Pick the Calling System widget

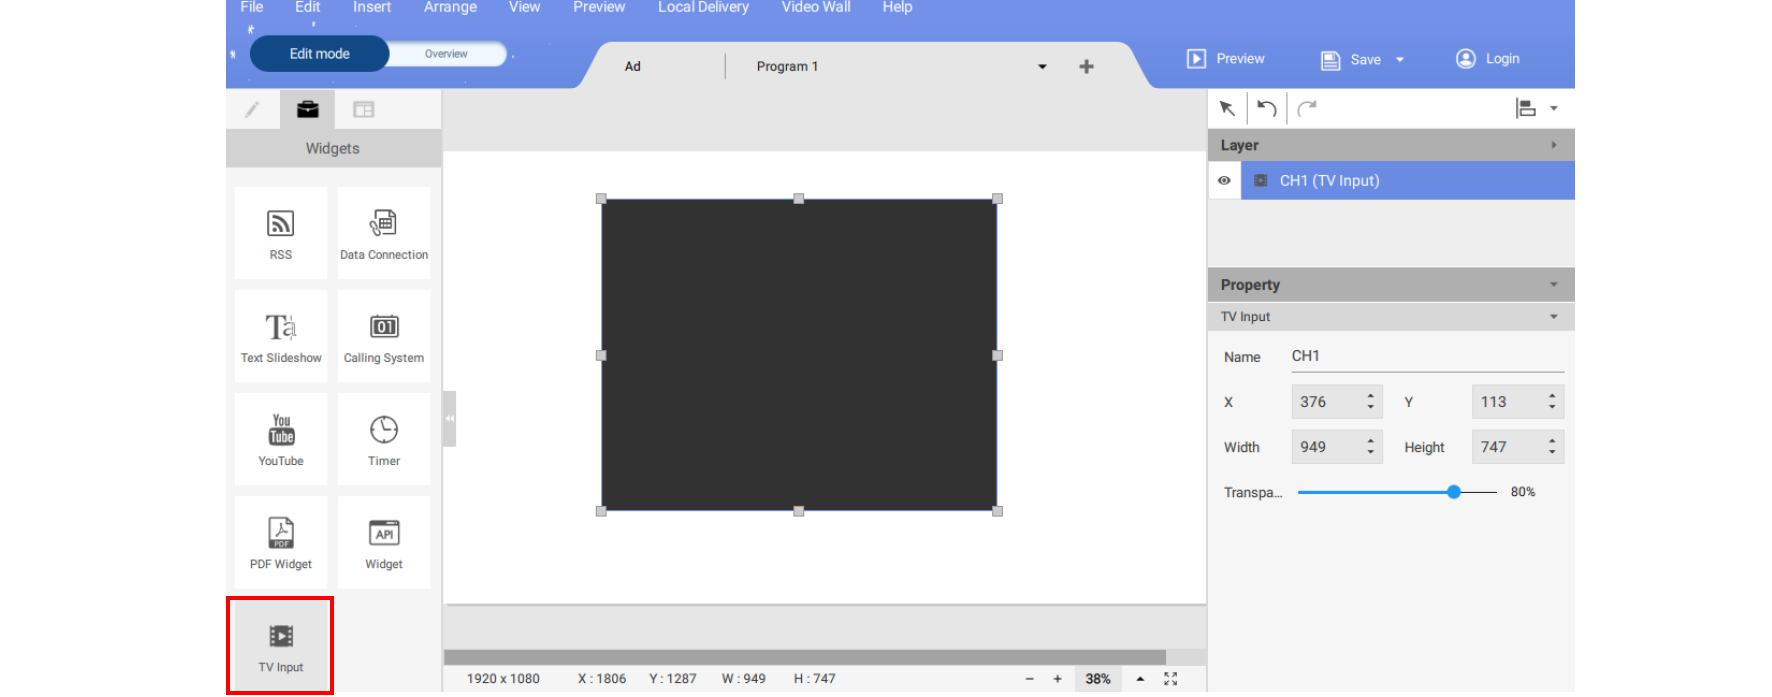[384, 336]
